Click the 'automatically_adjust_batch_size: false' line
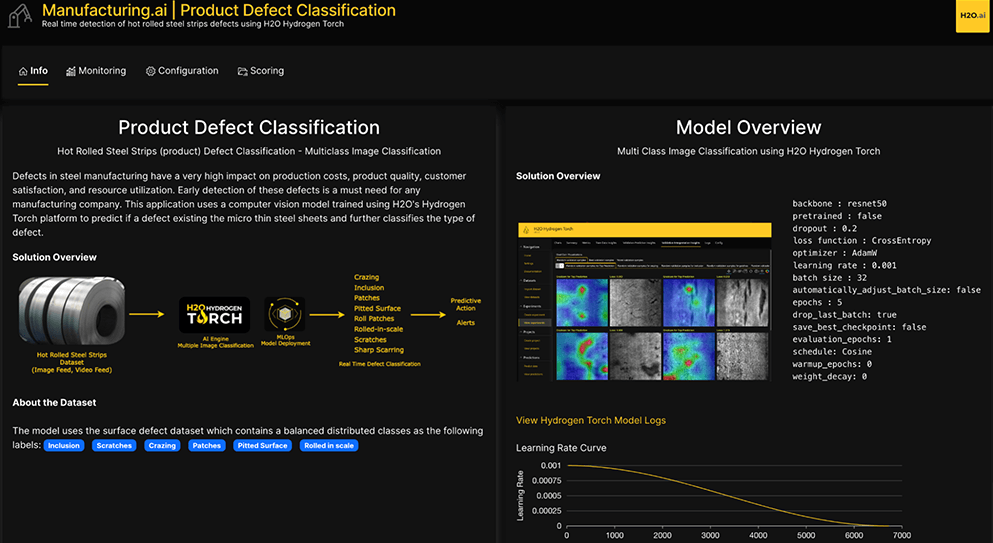The image size is (993, 543). click(887, 290)
